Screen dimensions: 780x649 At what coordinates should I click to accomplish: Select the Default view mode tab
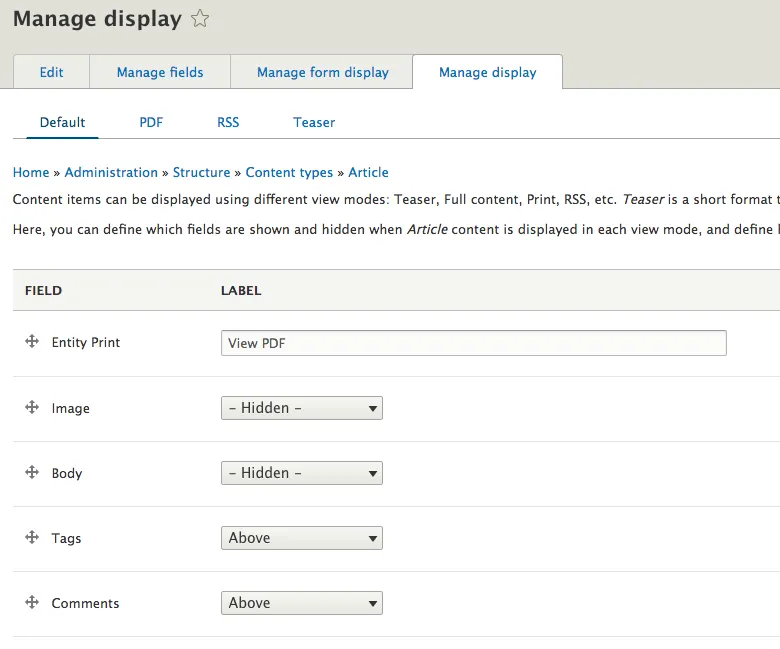coord(62,122)
